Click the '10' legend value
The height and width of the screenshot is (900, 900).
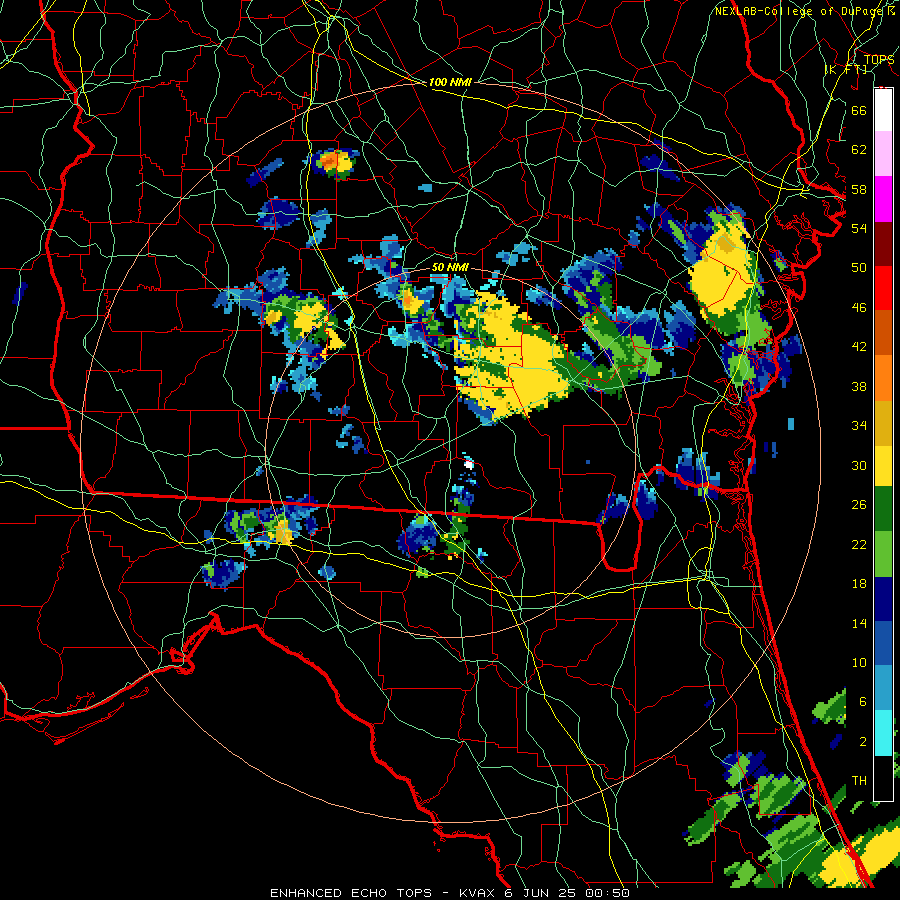click(859, 663)
